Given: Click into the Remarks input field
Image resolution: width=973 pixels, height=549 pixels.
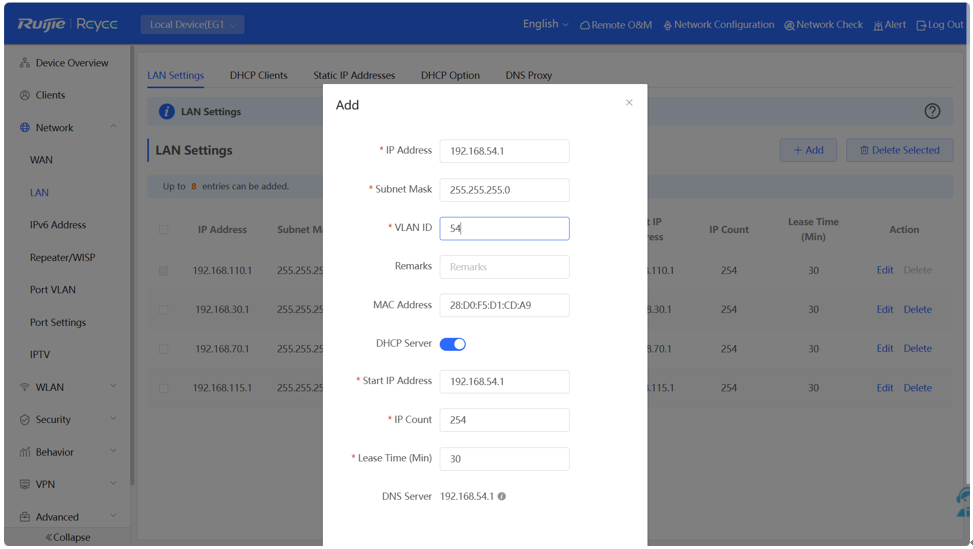Looking at the screenshot, I should (504, 267).
